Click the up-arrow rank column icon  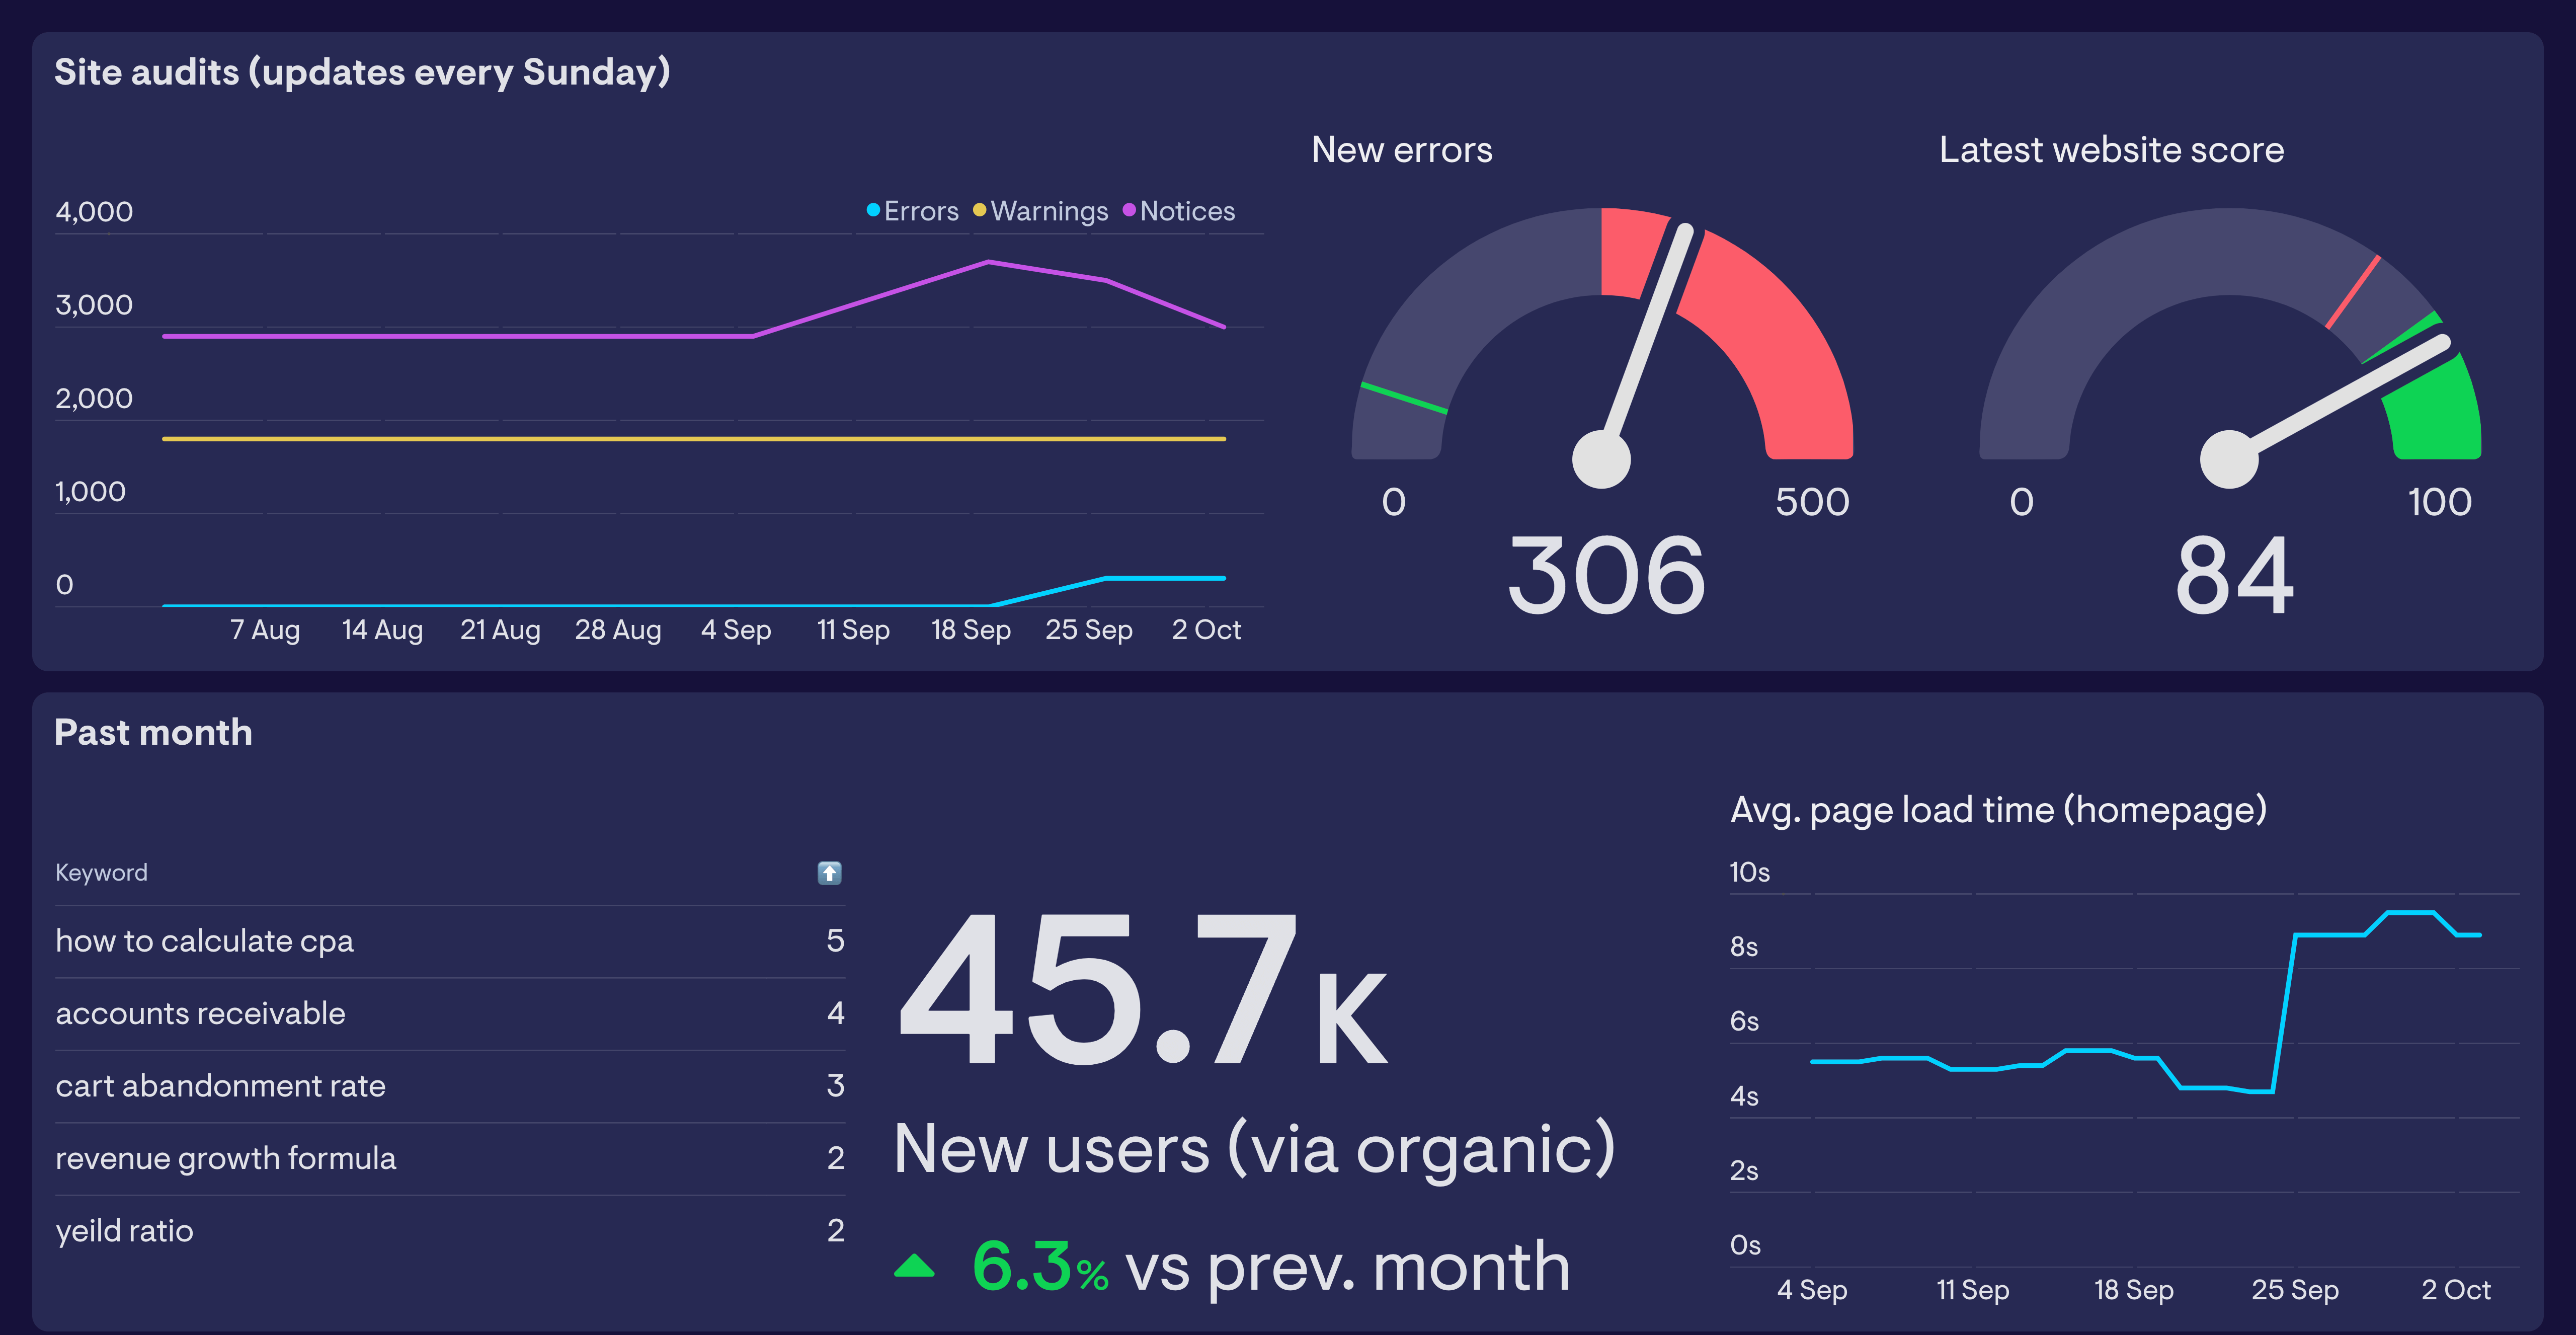tap(829, 873)
